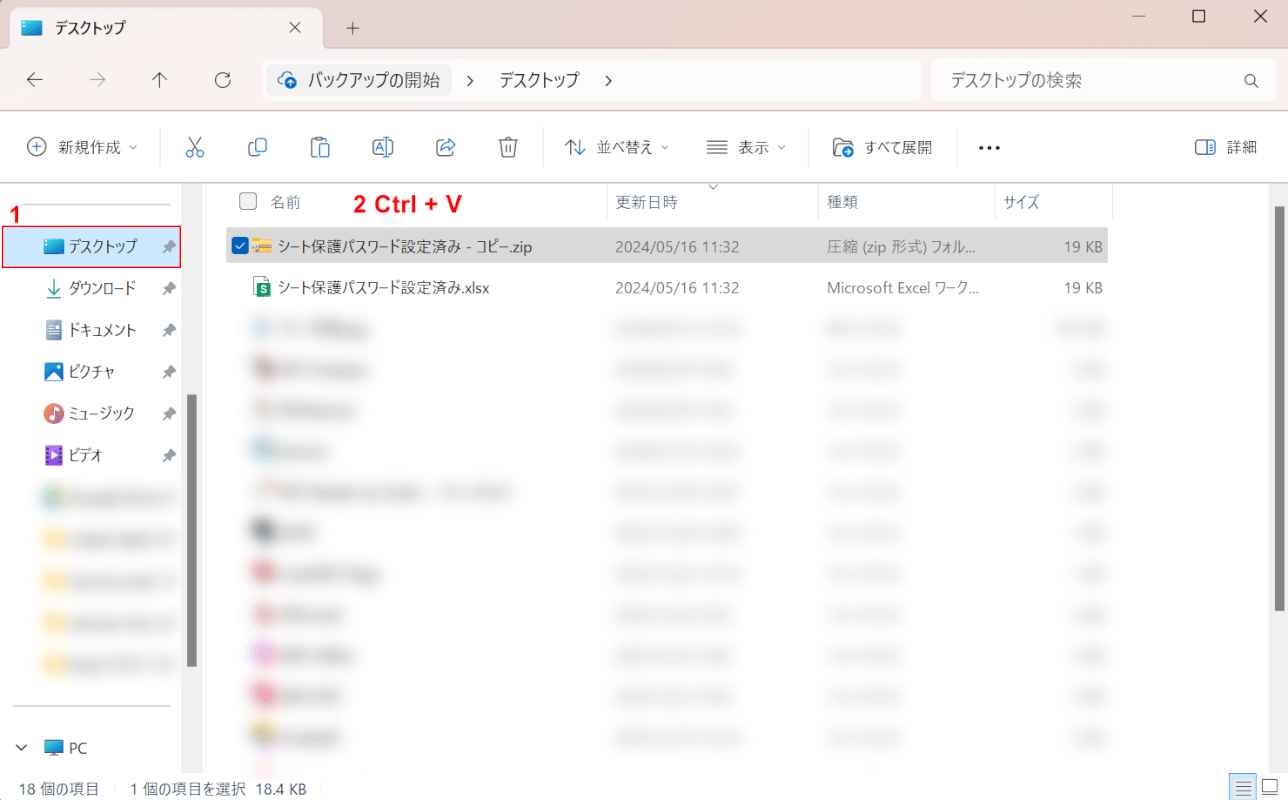The image size is (1288, 800).
Task: Sort by 更新日時 column header
Action: point(646,202)
